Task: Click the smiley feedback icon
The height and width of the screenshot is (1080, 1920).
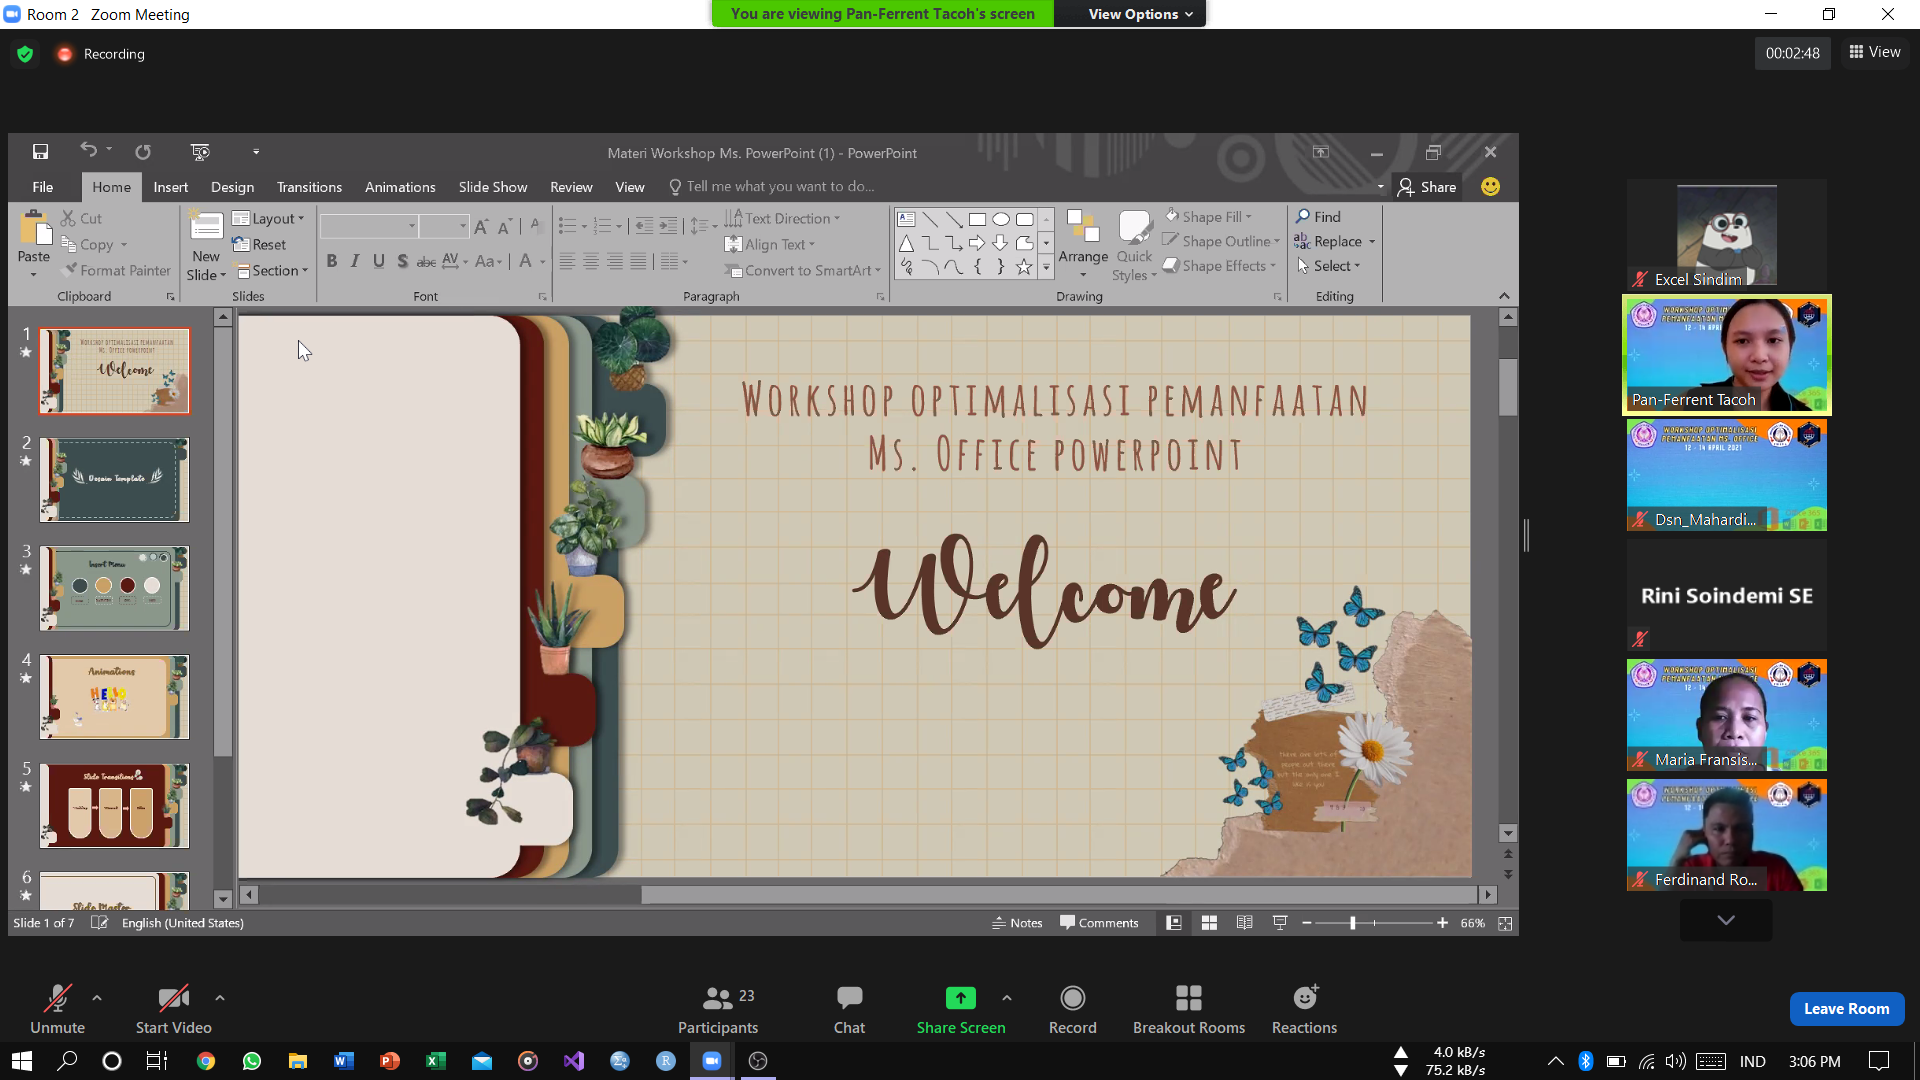Action: click(x=1490, y=187)
